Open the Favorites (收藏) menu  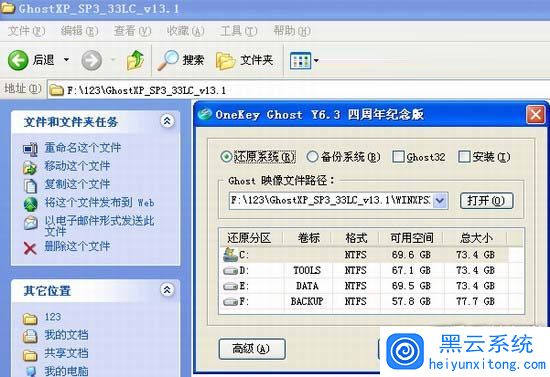[185, 31]
